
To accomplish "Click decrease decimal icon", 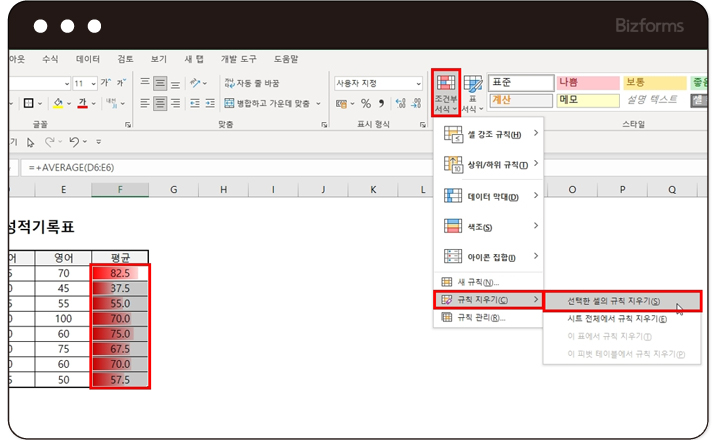I will 416,104.
